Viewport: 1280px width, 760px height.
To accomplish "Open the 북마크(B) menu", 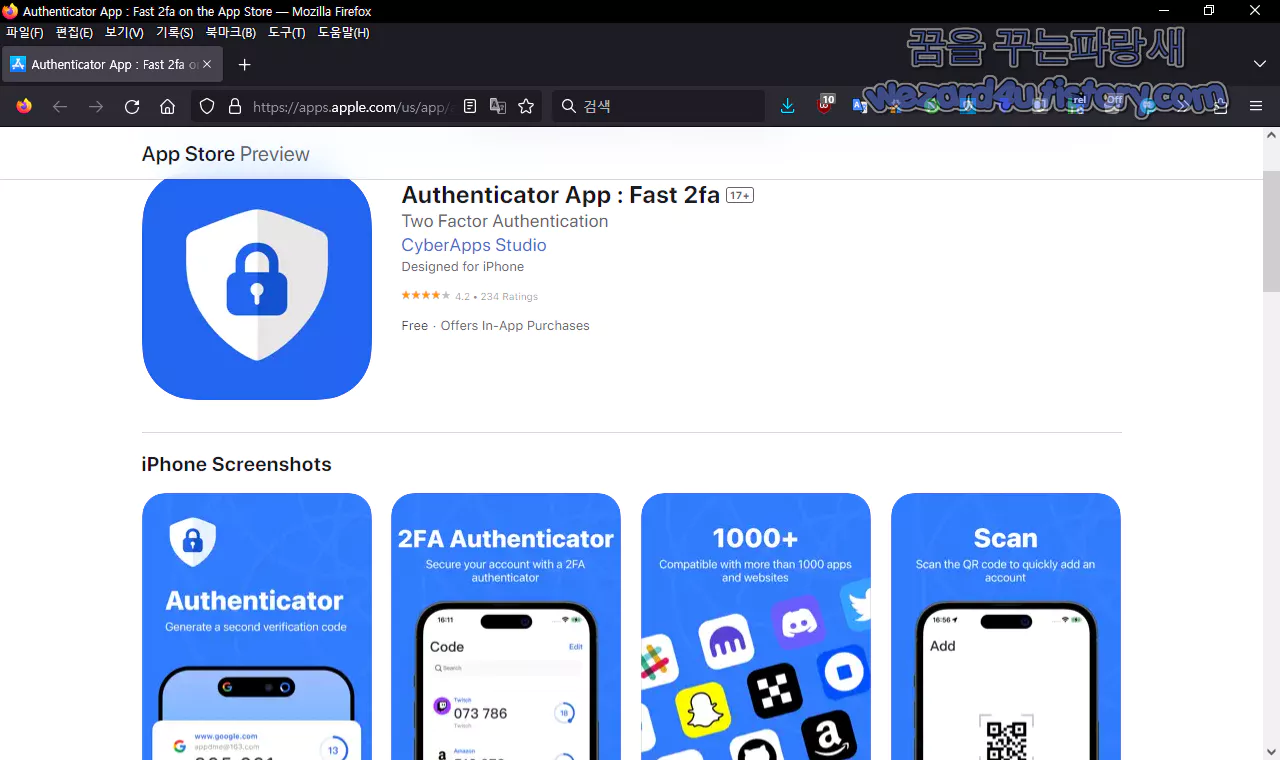I will 231,32.
